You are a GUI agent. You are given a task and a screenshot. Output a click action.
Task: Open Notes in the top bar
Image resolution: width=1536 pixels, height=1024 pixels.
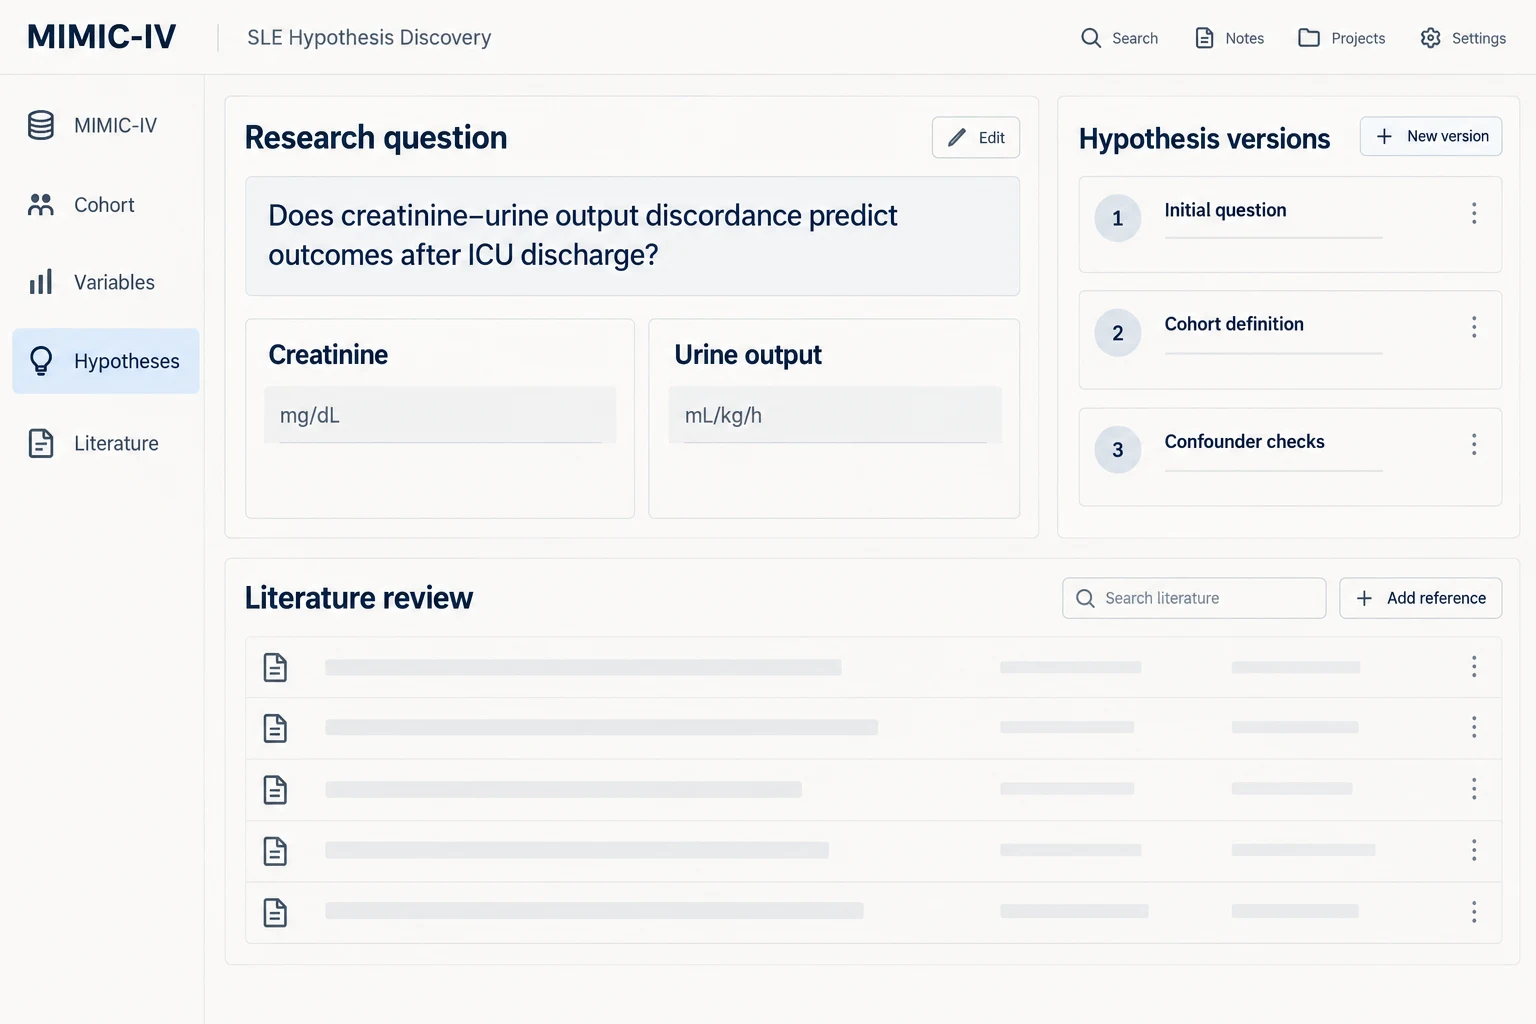[x=1230, y=38]
